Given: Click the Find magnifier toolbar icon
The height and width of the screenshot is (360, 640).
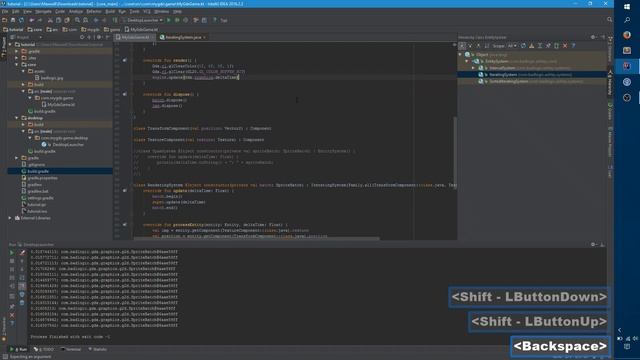Looking at the screenshot, I should click(x=77, y=20).
